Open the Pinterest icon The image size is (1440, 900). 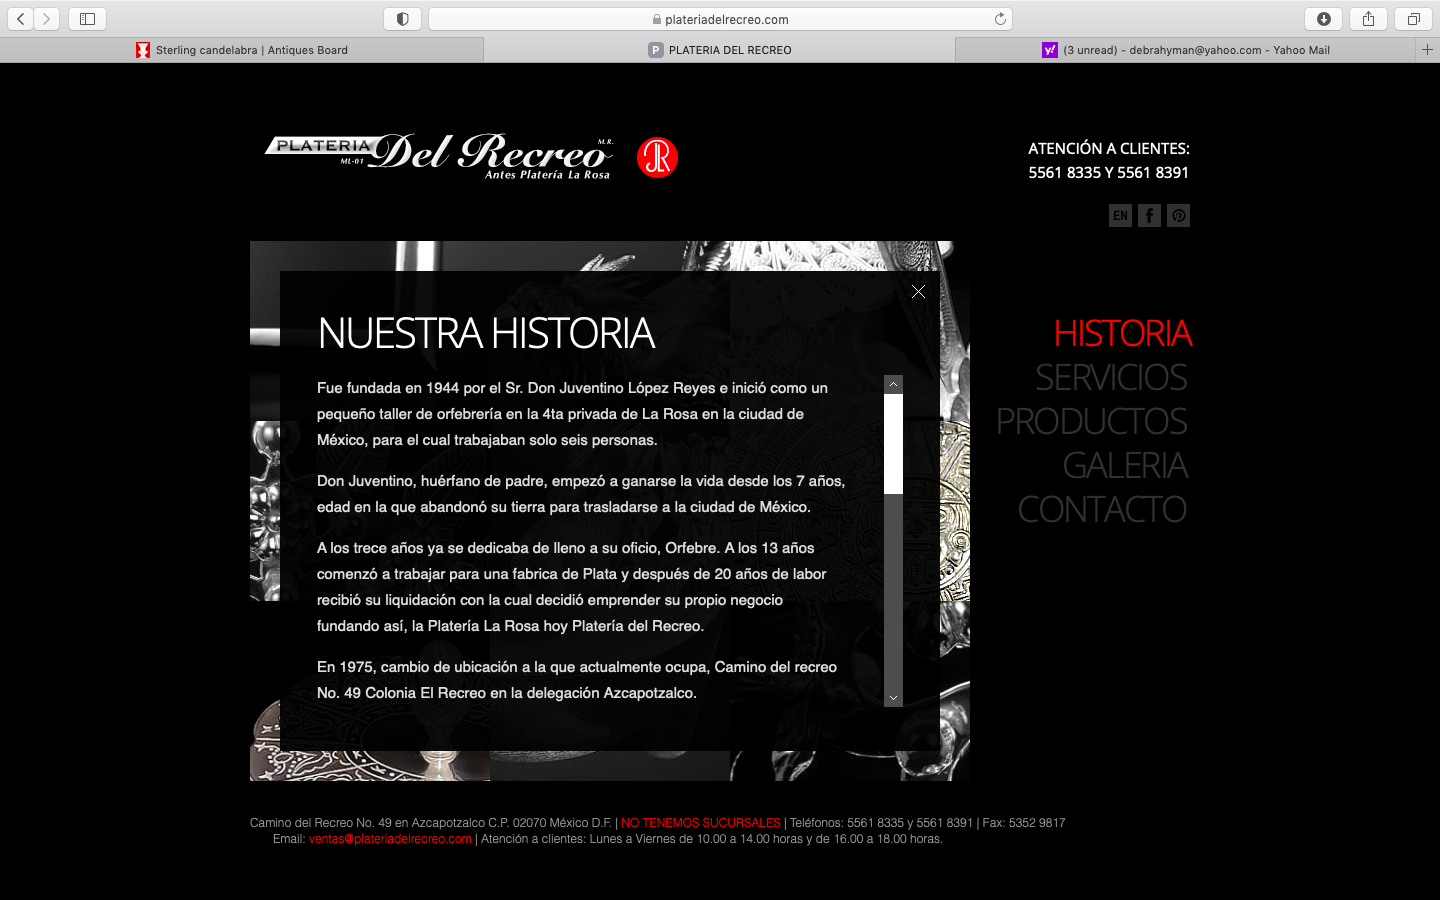tap(1178, 215)
